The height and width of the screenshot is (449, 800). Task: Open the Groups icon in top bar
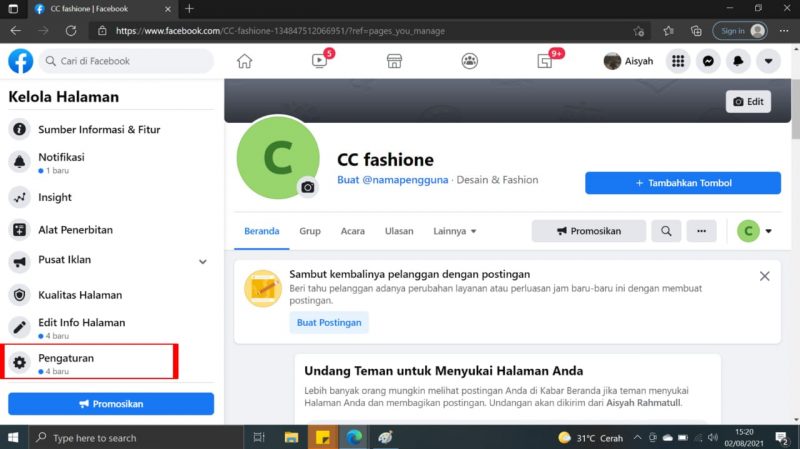(x=469, y=61)
